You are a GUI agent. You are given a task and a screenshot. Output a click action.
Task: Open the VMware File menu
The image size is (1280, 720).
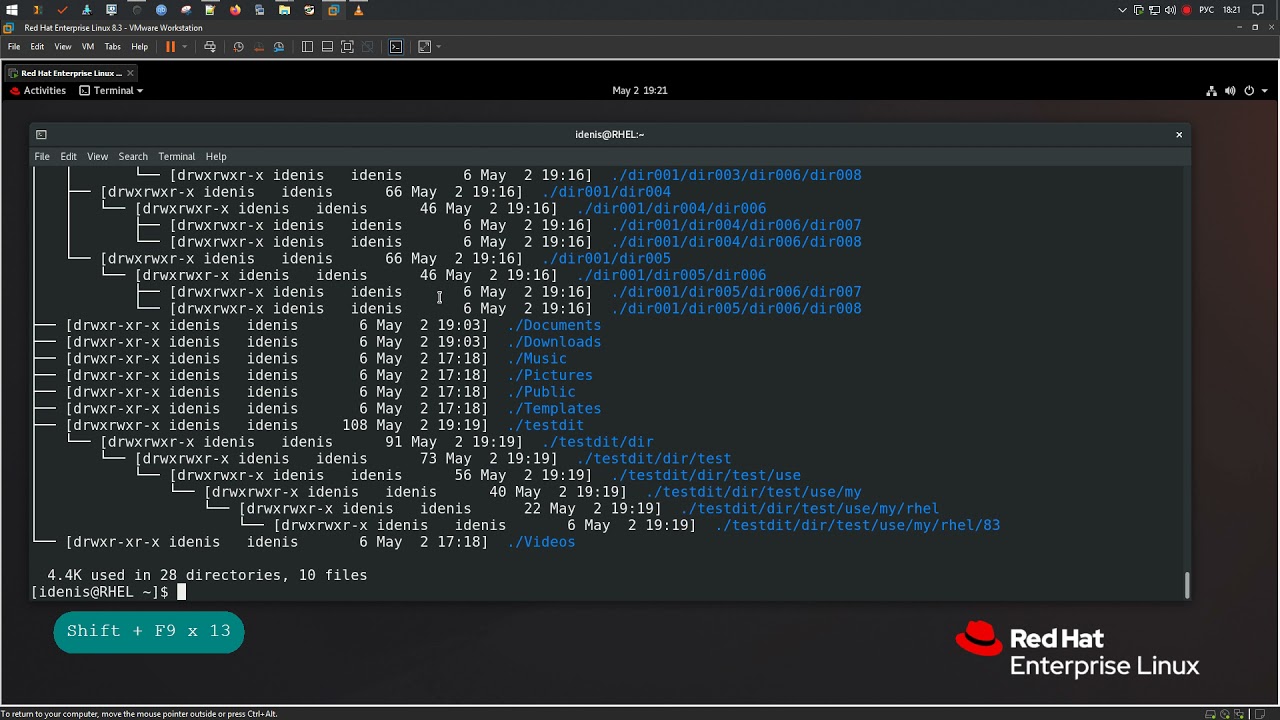14,46
